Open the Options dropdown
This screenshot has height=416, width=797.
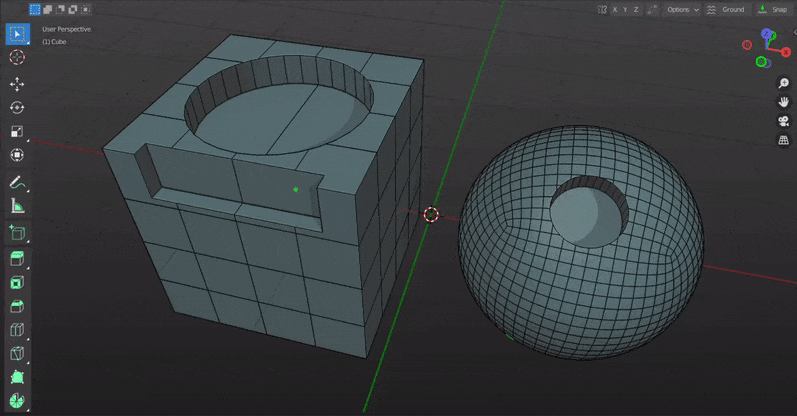tap(683, 10)
